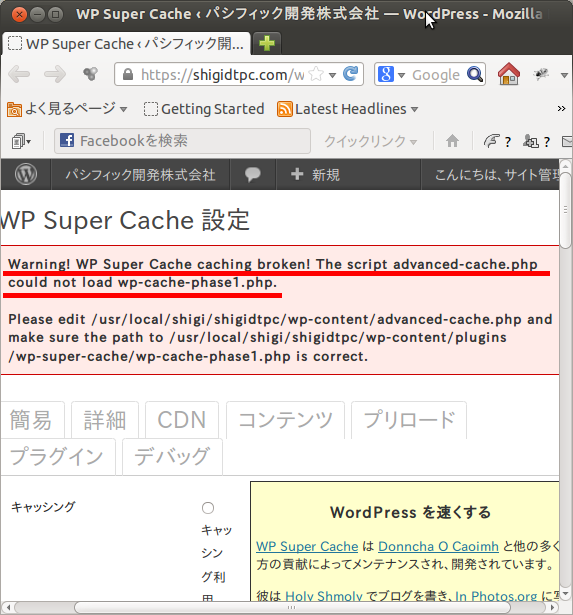
Task: Click the Latest Headlines RSS feed icon
Action: coord(285,109)
